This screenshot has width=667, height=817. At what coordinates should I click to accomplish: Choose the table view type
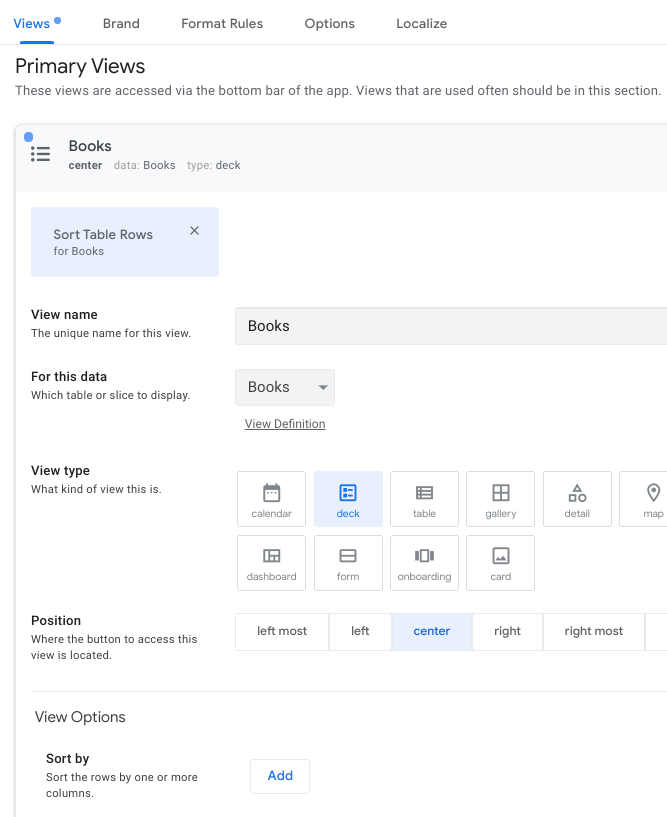[x=424, y=498]
